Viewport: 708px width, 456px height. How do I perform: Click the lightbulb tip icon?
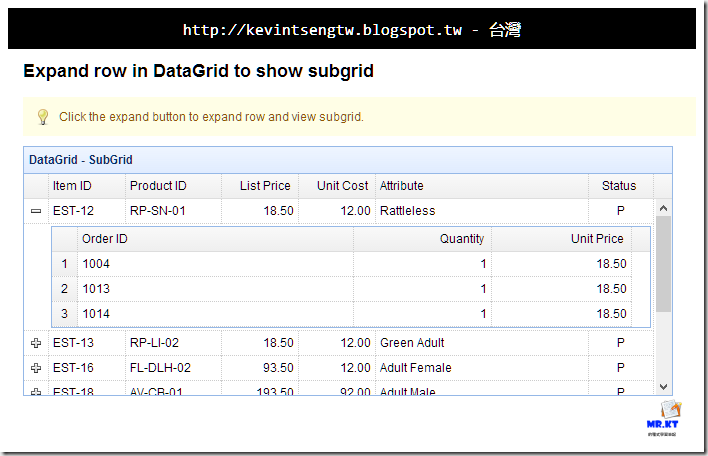coord(43,117)
